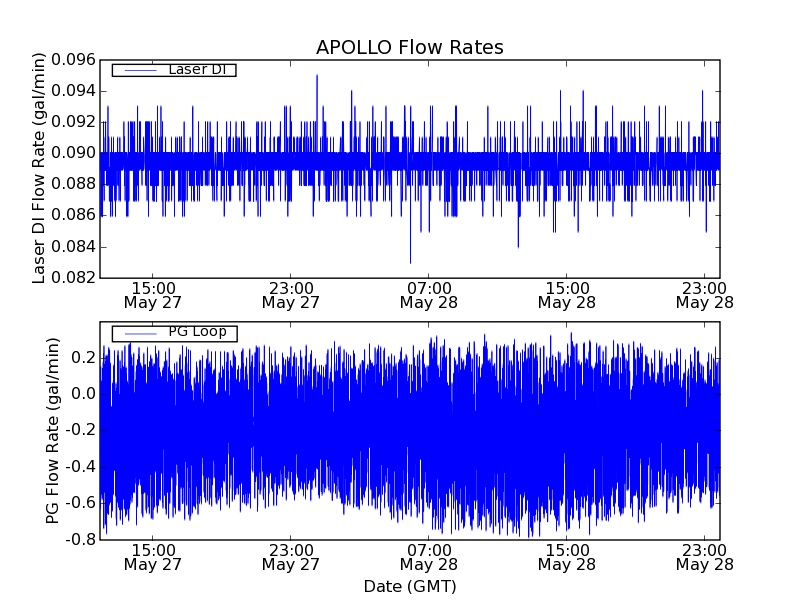Click the "APOLLO Flow Rates" chart title
Screen dimensions: 800x600
[x=409, y=48]
